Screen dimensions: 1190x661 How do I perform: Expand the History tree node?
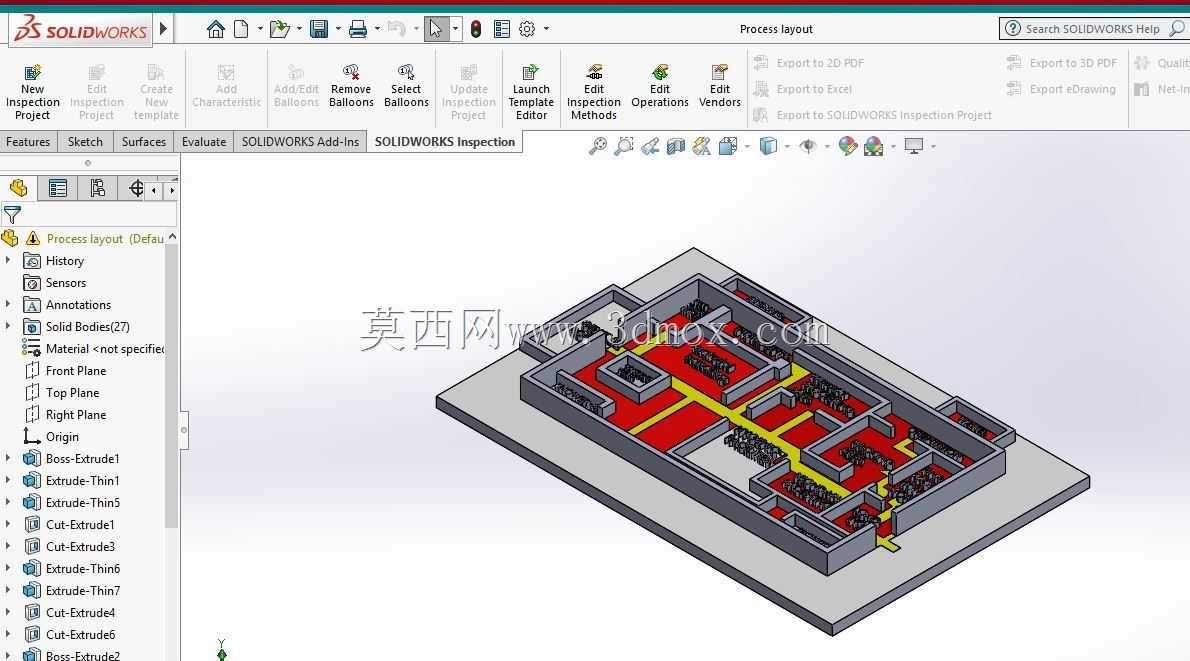point(8,260)
